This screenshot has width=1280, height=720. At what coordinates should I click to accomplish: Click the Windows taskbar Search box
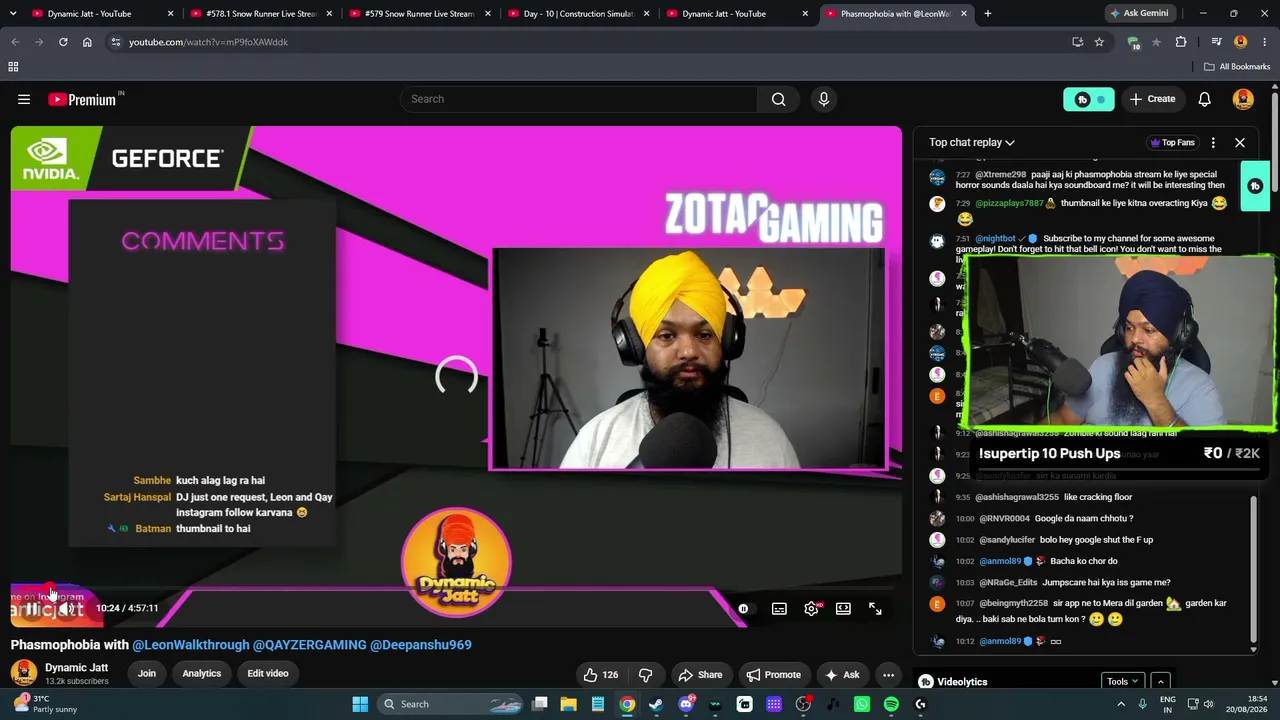click(451, 704)
